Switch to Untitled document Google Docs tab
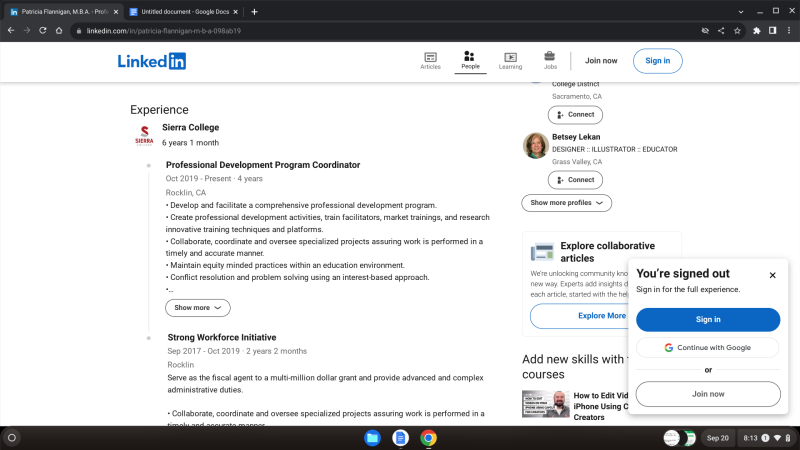Screen dimensions: 800x450 coord(184,12)
